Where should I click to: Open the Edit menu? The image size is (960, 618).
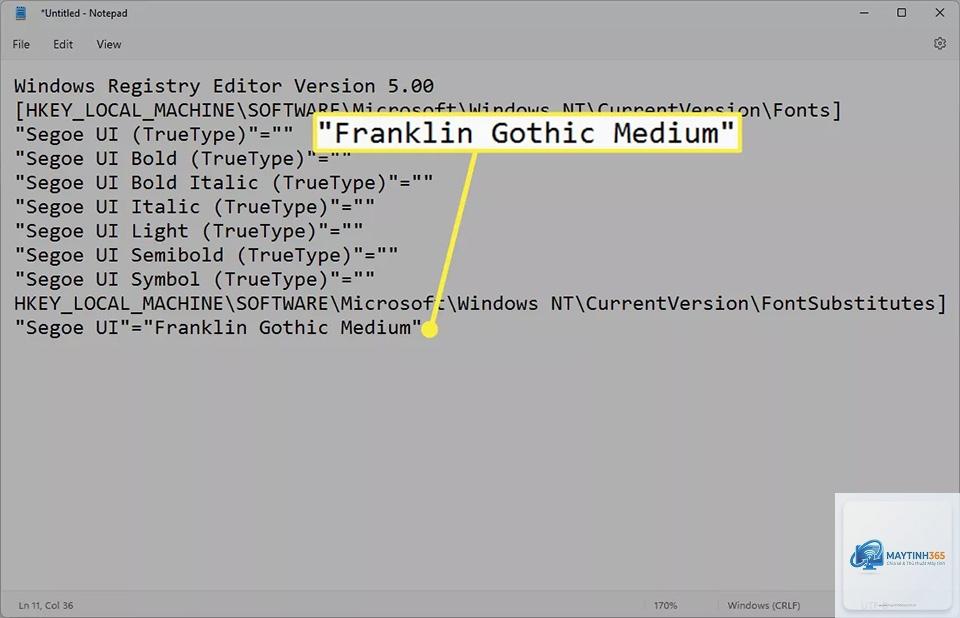pos(62,44)
